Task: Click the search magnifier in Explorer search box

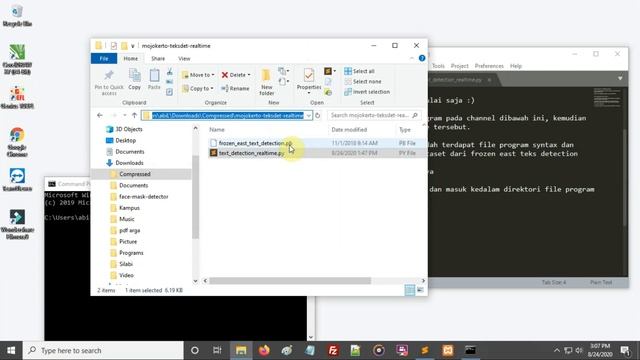Action: pyautogui.click(x=415, y=116)
